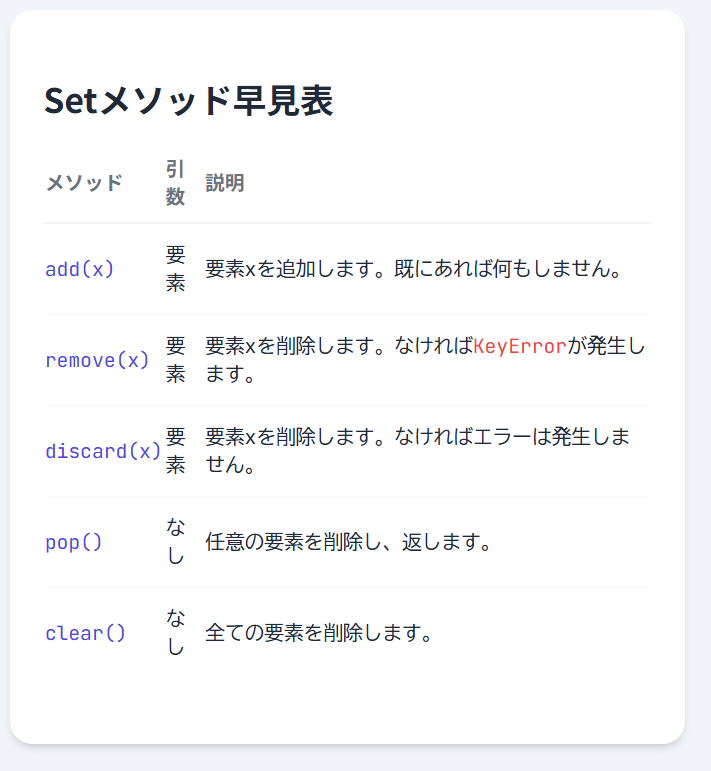The height and width of the screenshot is (771, 711).
Task: Click the description 任意の要素を削除し、返します
Action: 348,543
